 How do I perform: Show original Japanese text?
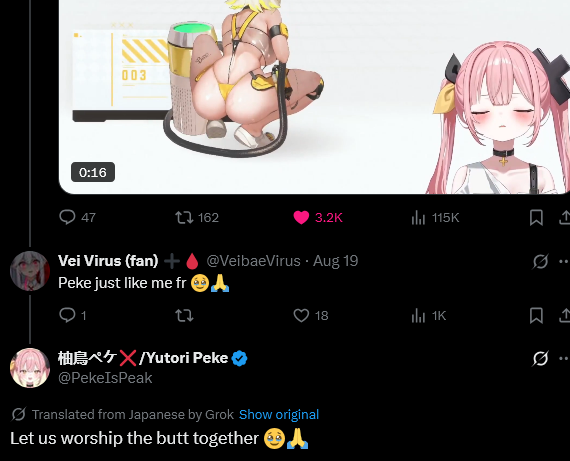[279, 414]
